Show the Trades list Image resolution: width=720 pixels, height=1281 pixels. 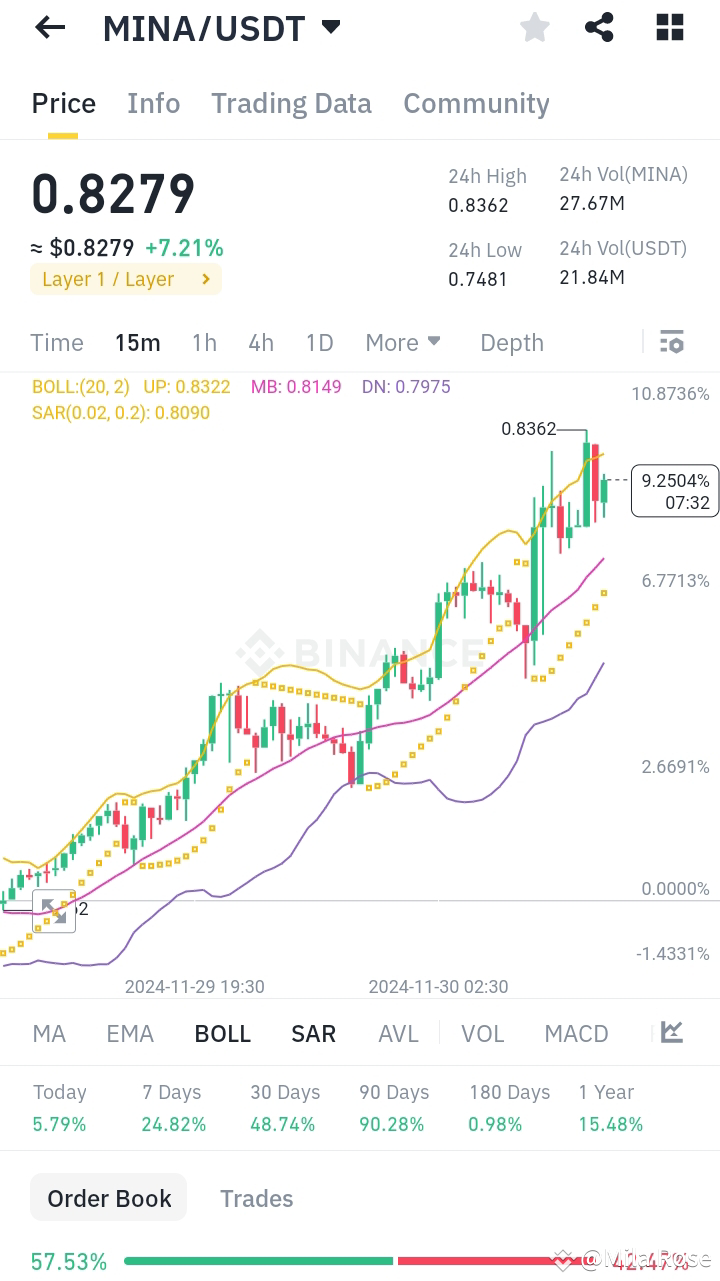(x=256, y=1197)
